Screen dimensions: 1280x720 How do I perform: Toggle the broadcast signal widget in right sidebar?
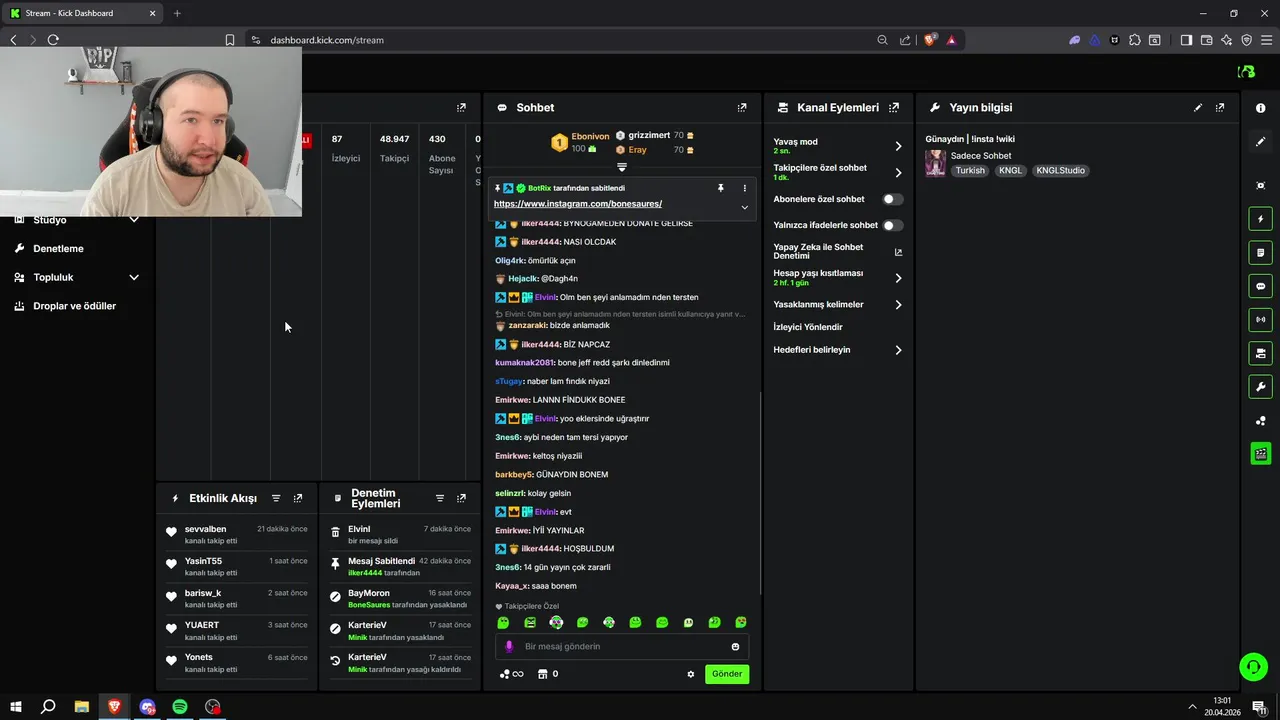[x=1260, y=320]
